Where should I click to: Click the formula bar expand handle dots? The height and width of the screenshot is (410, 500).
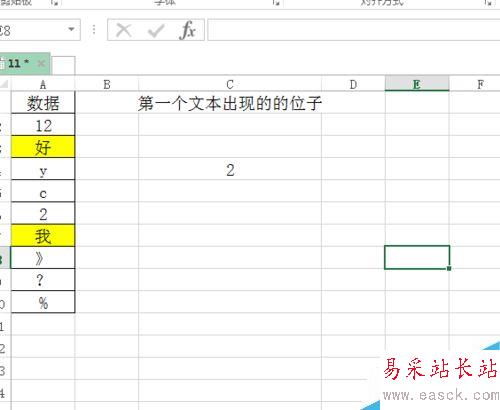tap(94, 30)
